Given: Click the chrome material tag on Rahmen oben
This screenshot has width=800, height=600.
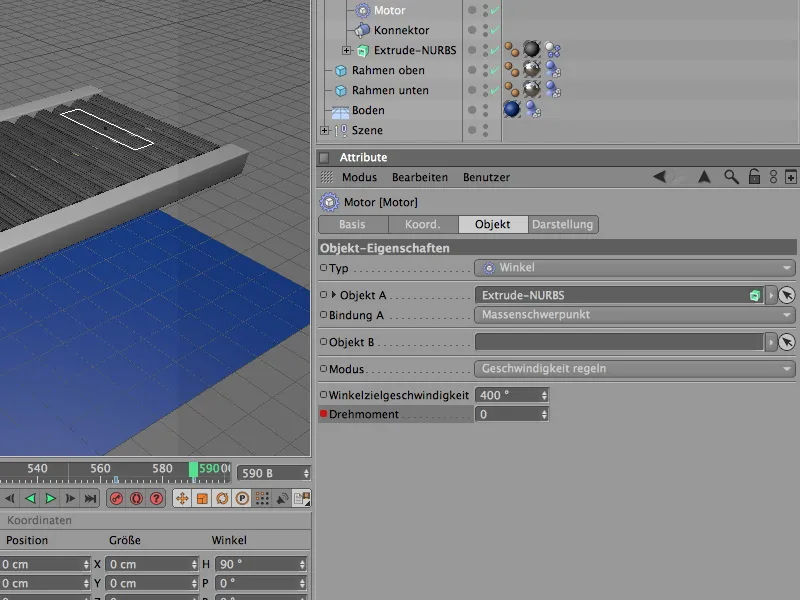Looking at the screenshot, I should click(x=532, y=69).
